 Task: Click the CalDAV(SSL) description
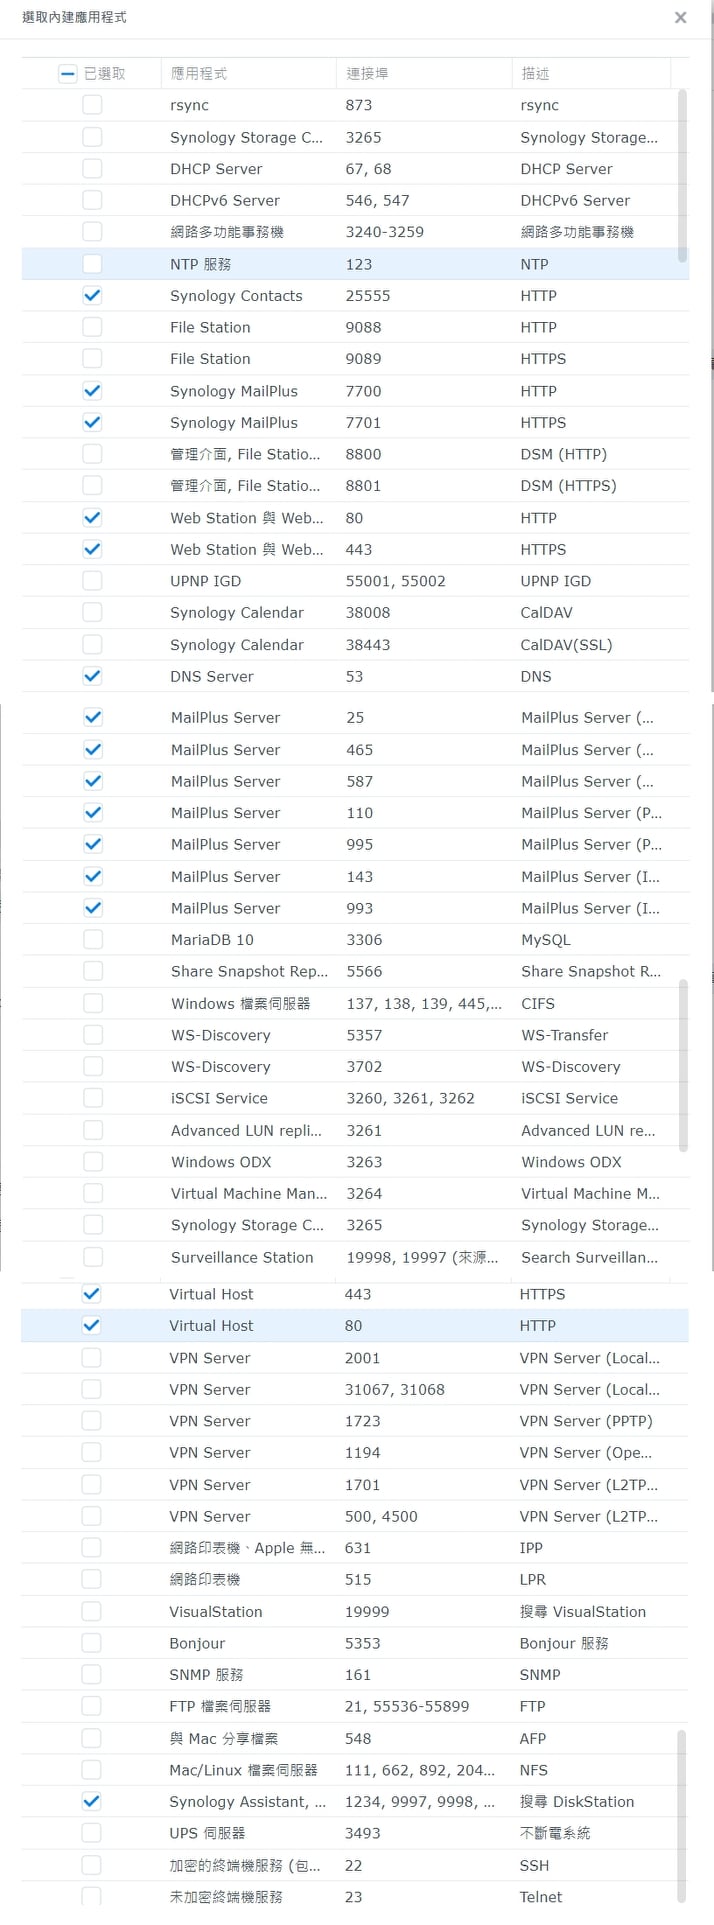[x=566, y=645]
